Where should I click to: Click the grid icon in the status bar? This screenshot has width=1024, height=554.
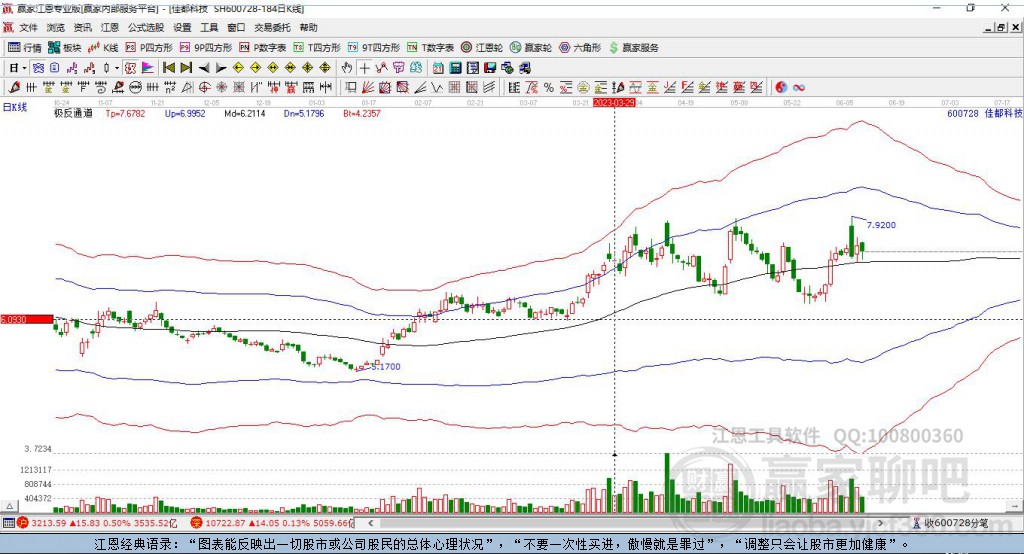(8, 523)
